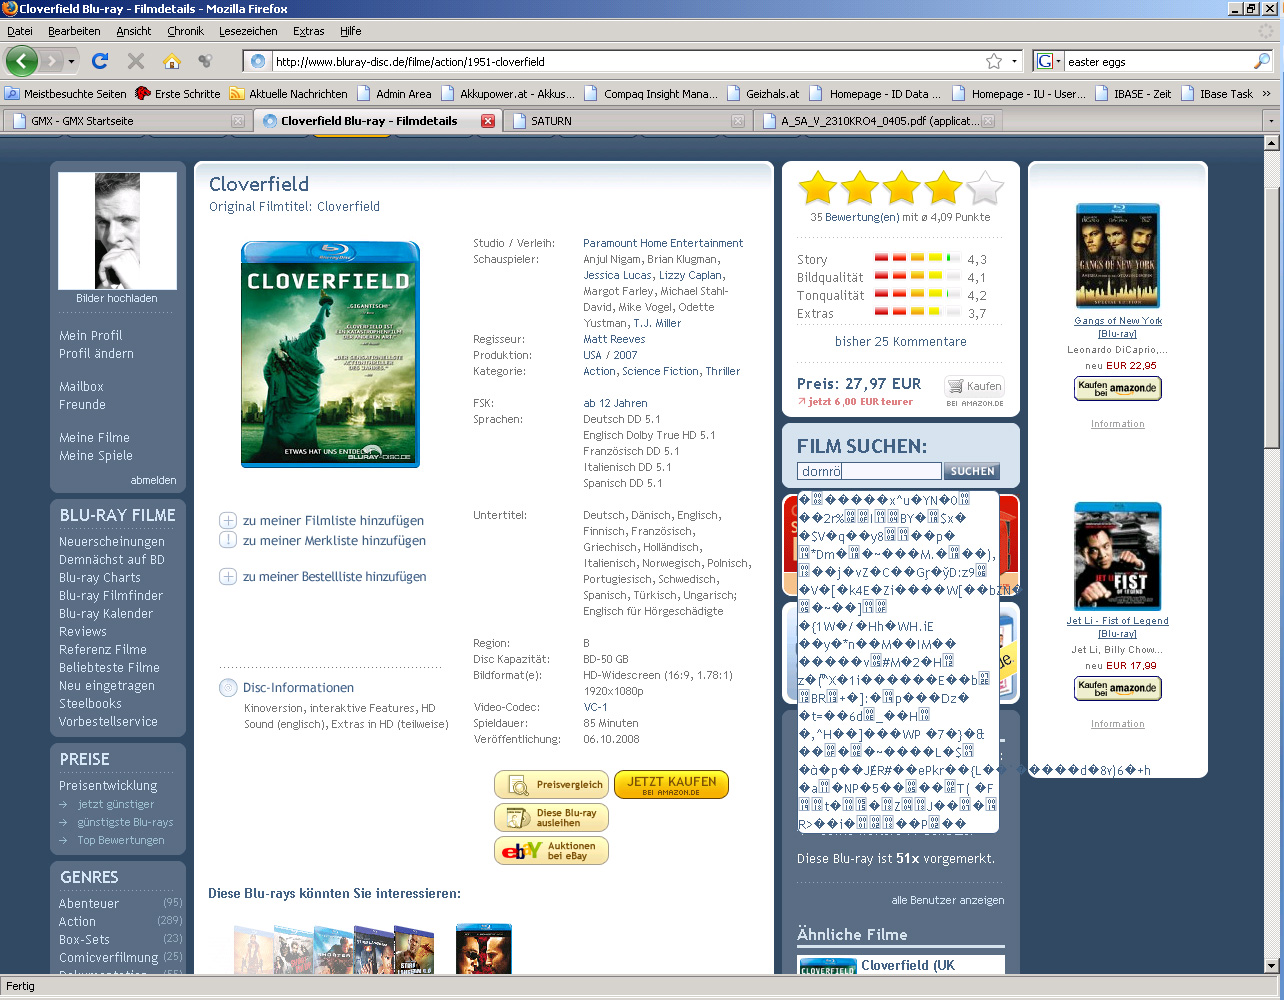Viewport: 1284px width, 1000px height.
Task: Click the Film Suchen text field
Action: pos(868,471)
